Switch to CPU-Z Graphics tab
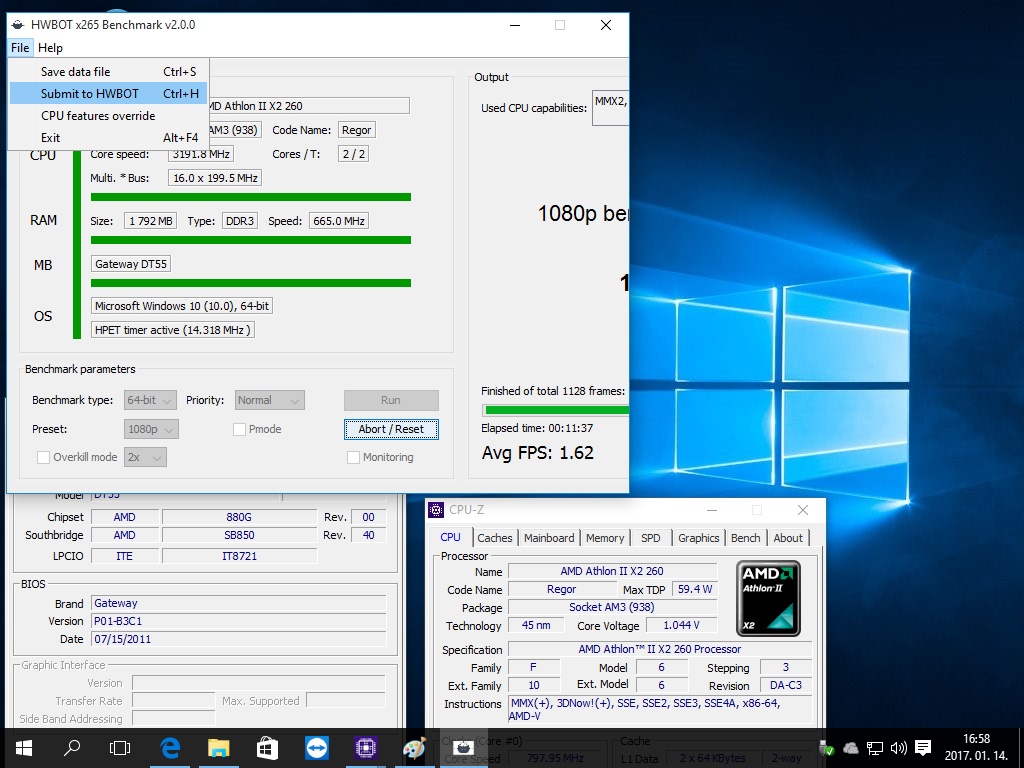 pyautogui.click(x=698, y=537)
